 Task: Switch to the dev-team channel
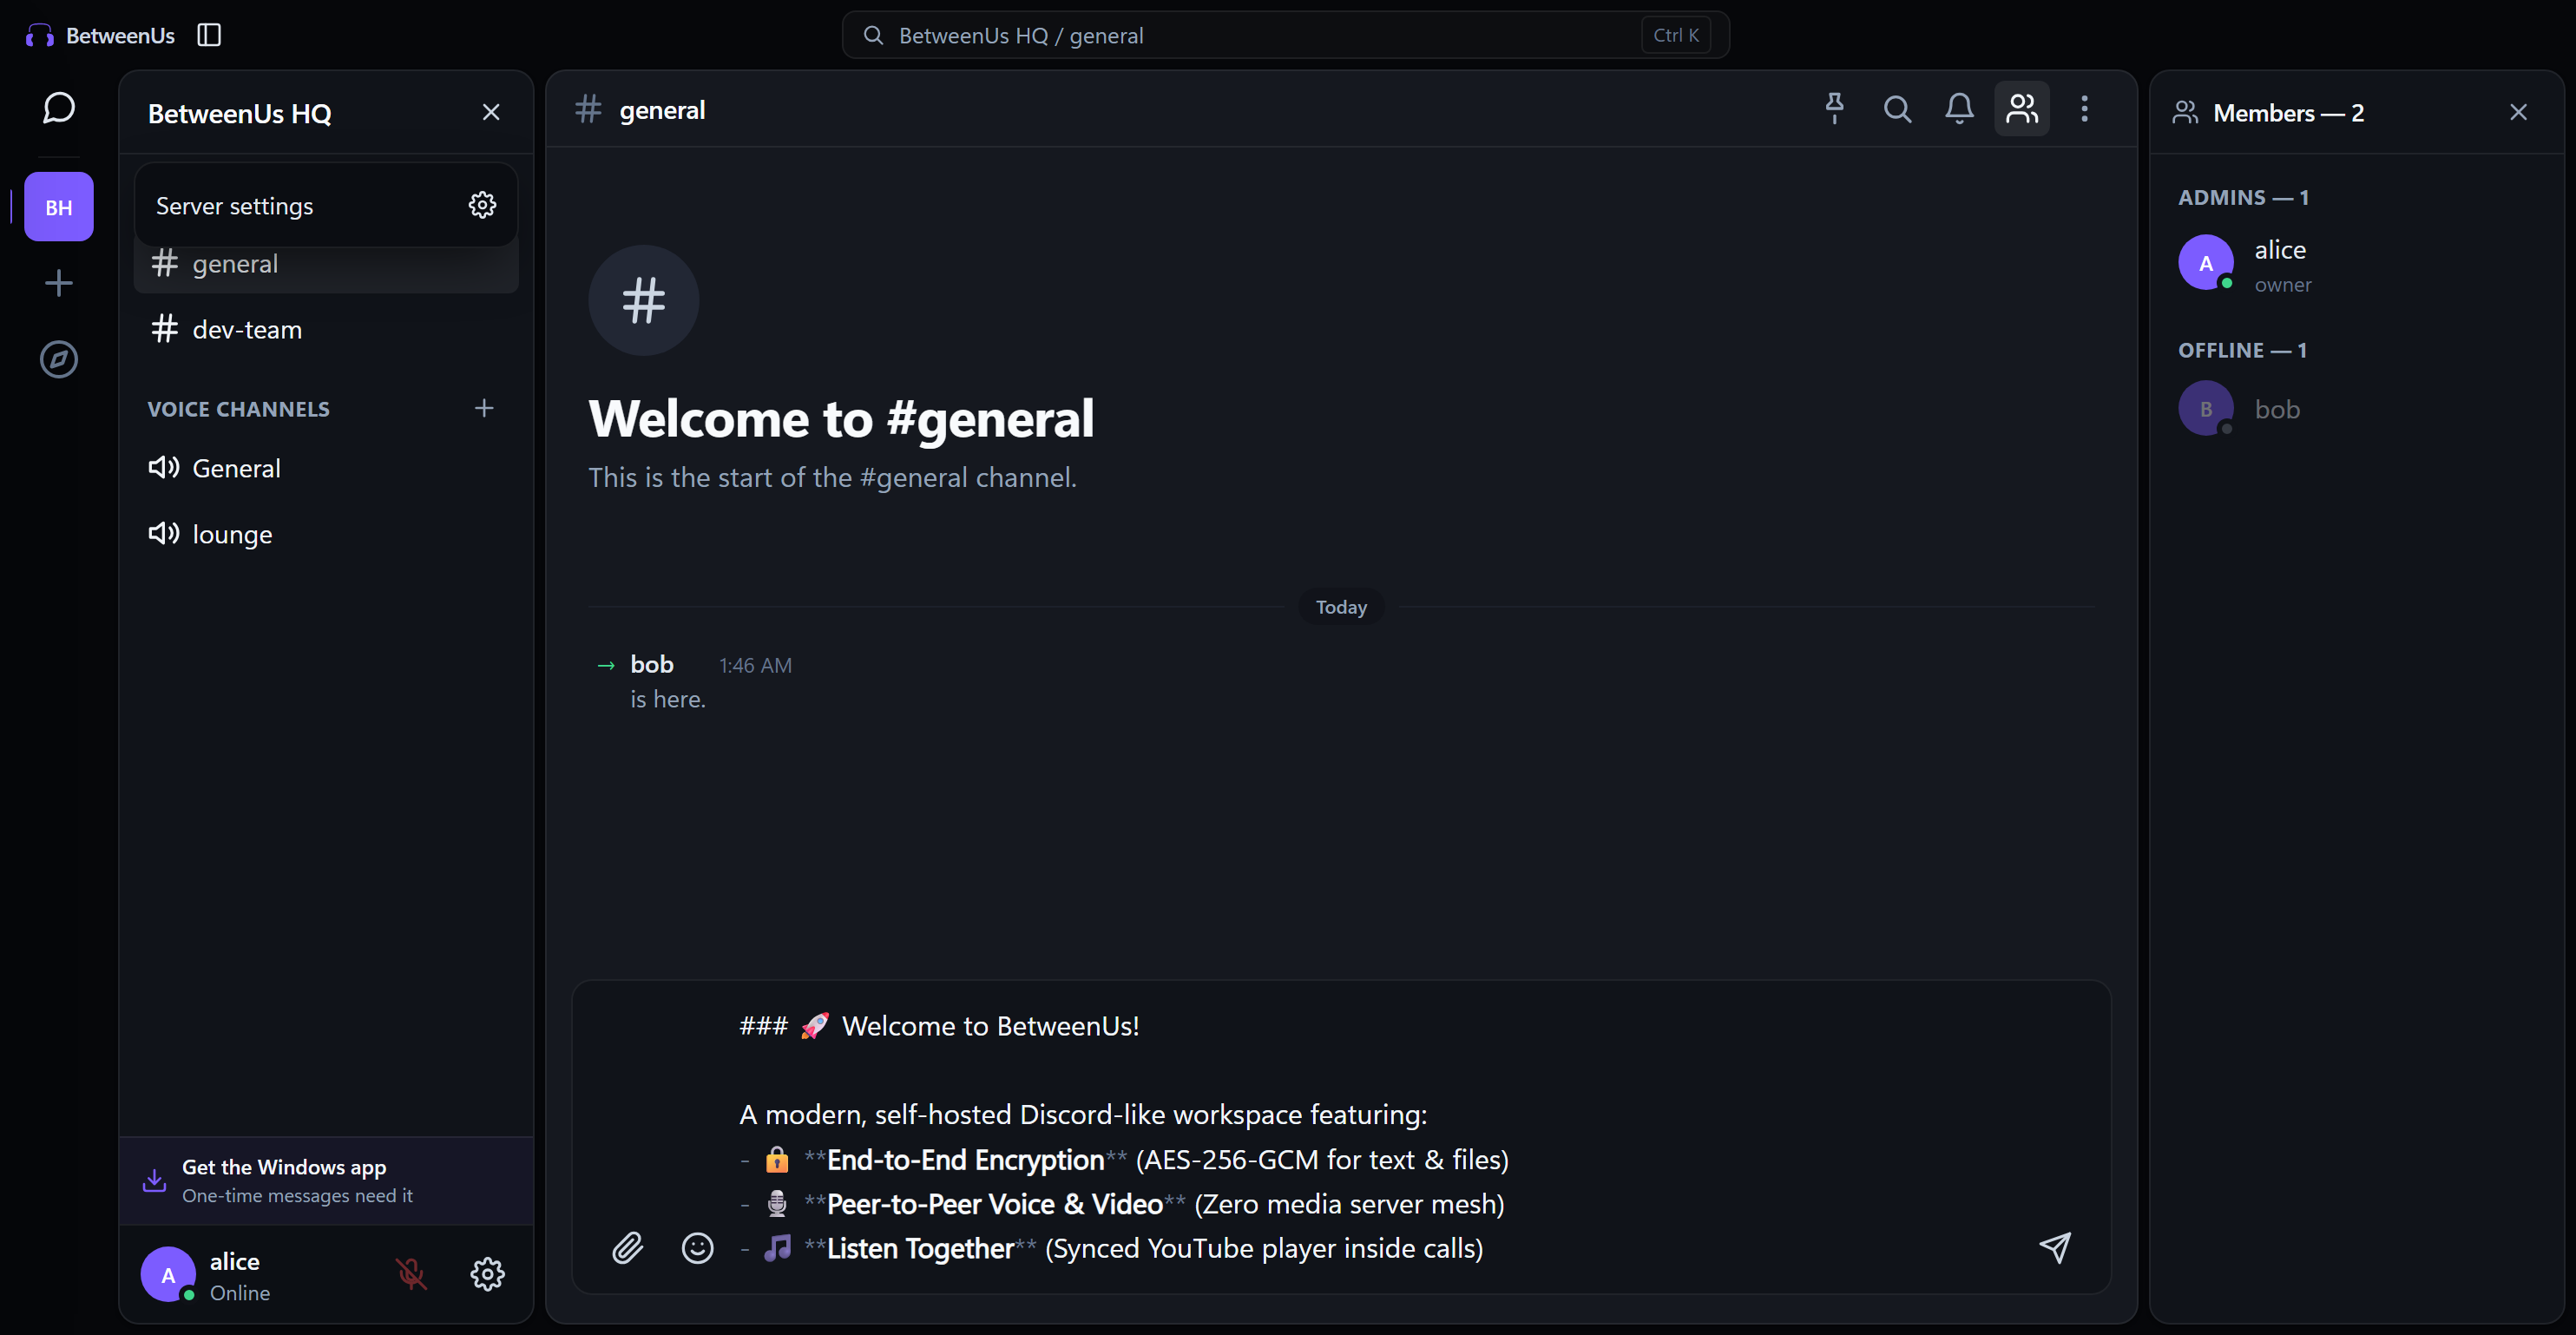coord(326,329)
